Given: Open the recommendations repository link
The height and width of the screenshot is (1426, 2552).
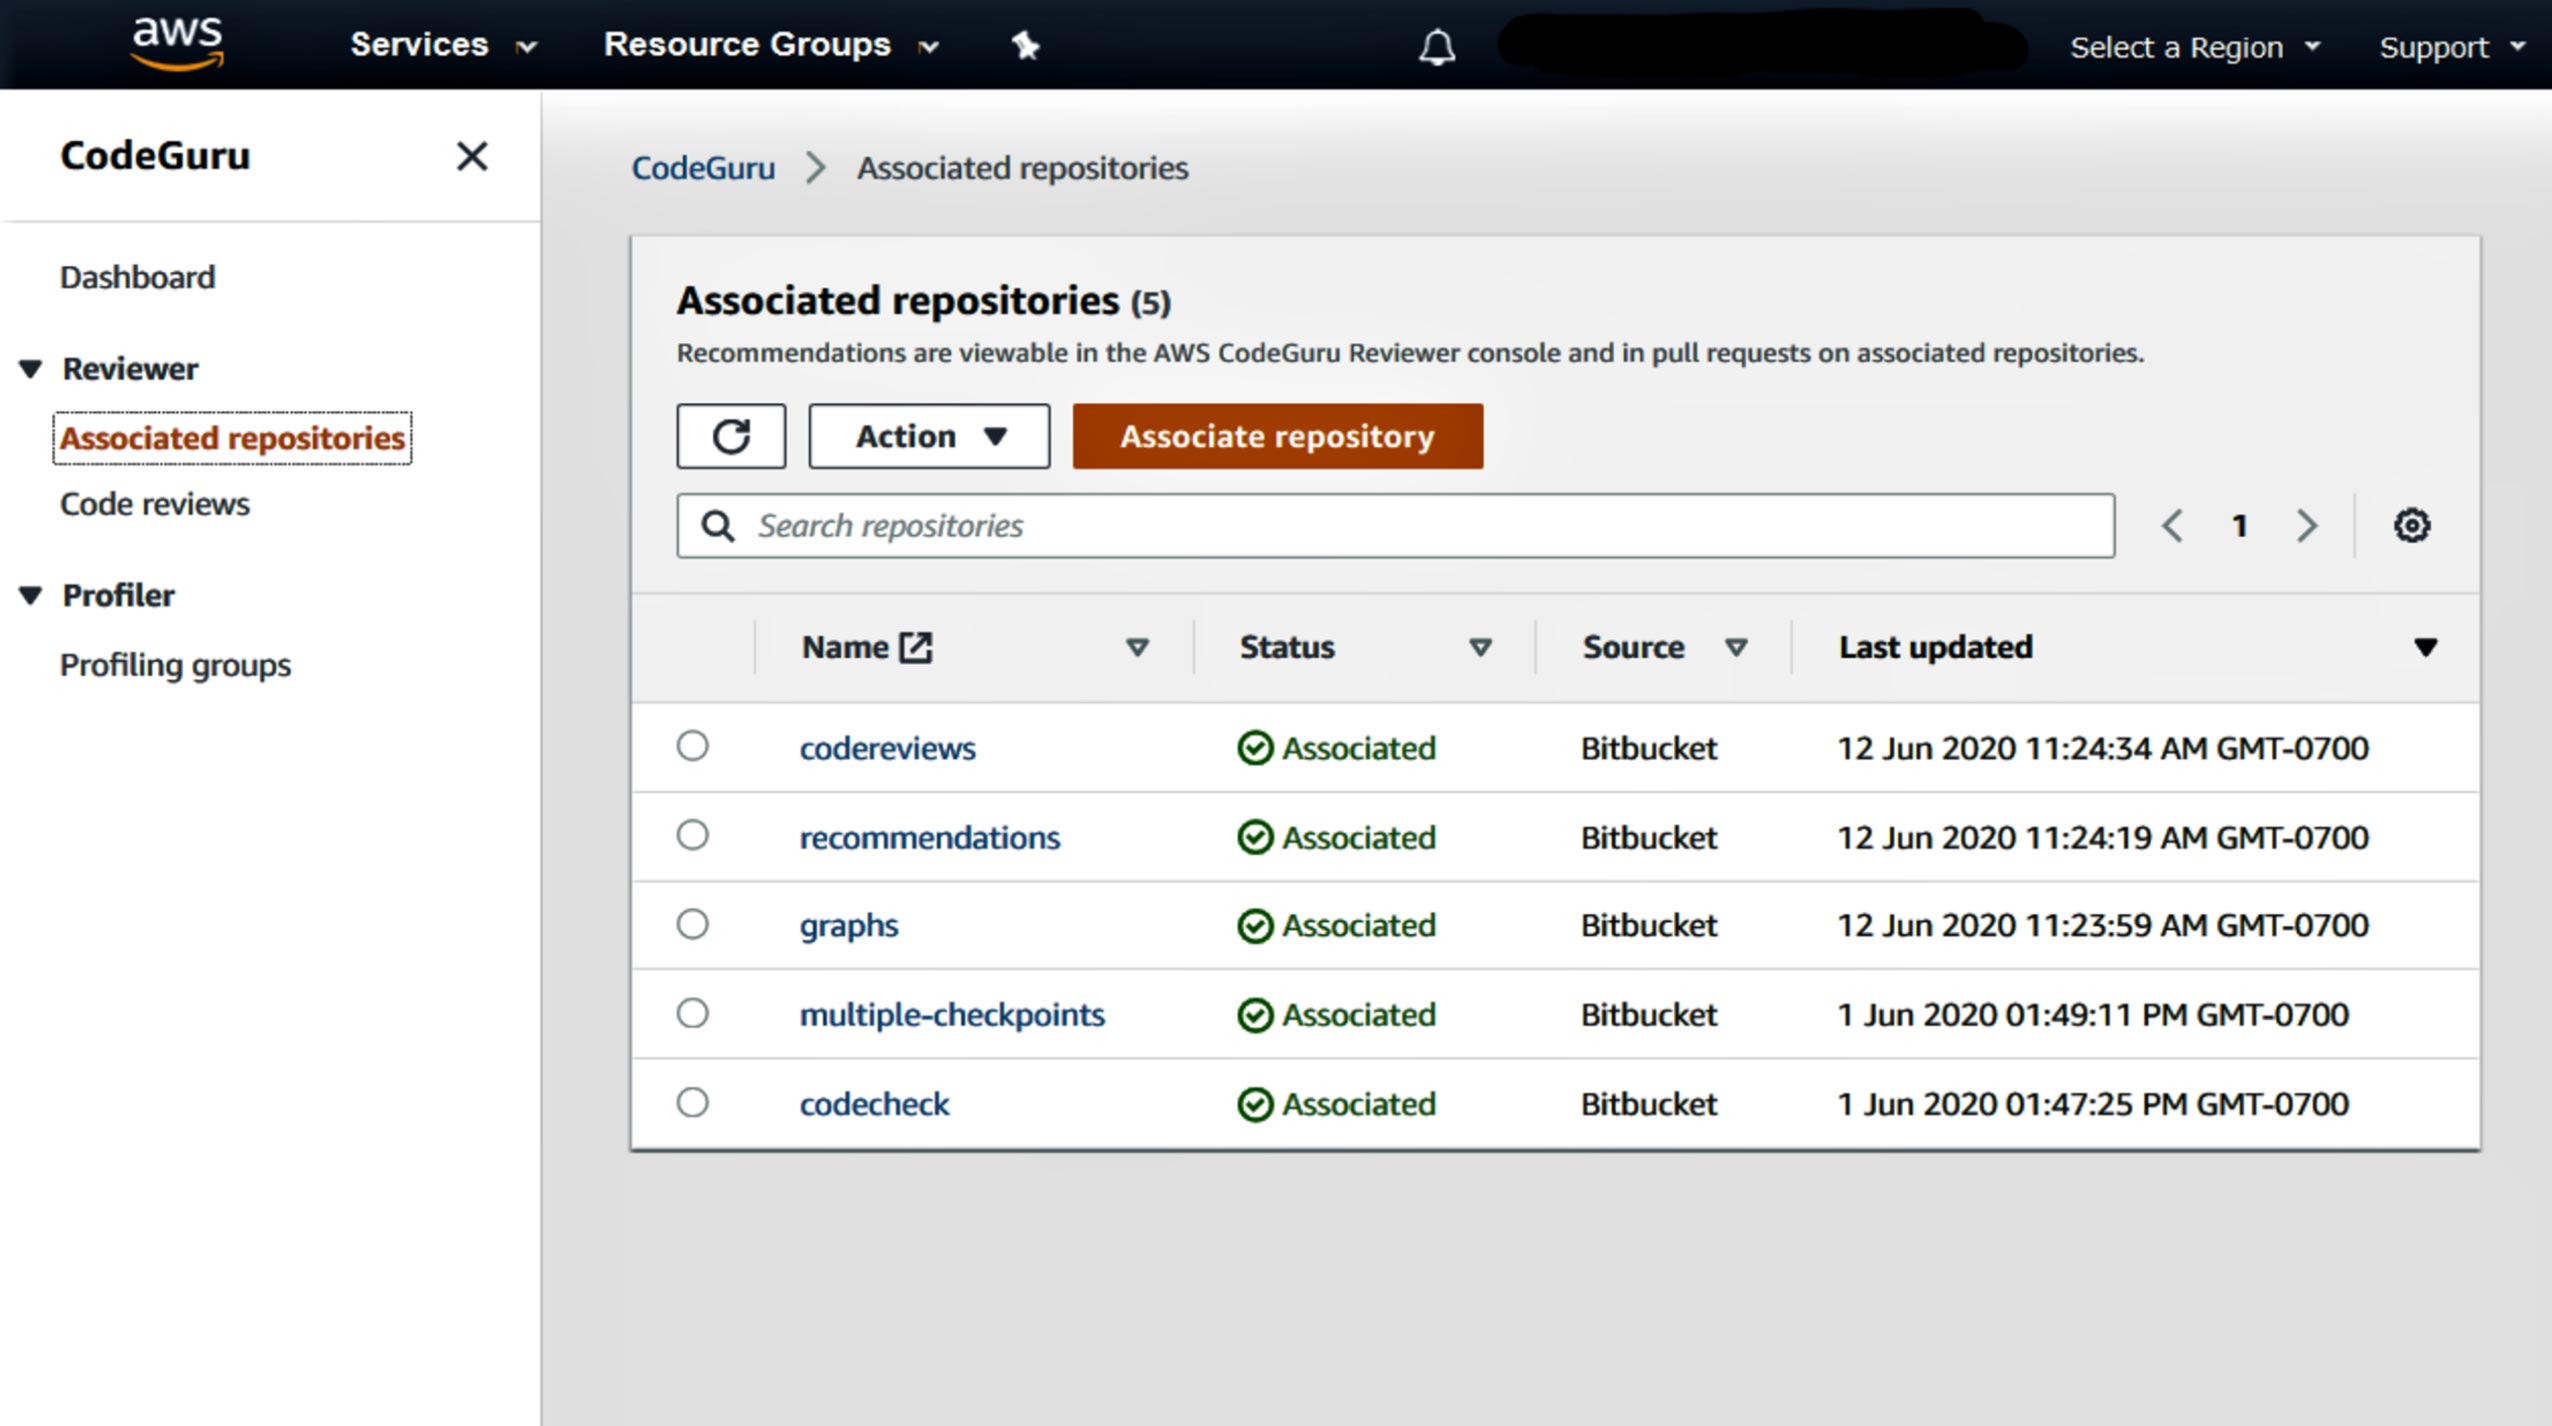Looking at the screenshot, I should (x=929, y=837).
